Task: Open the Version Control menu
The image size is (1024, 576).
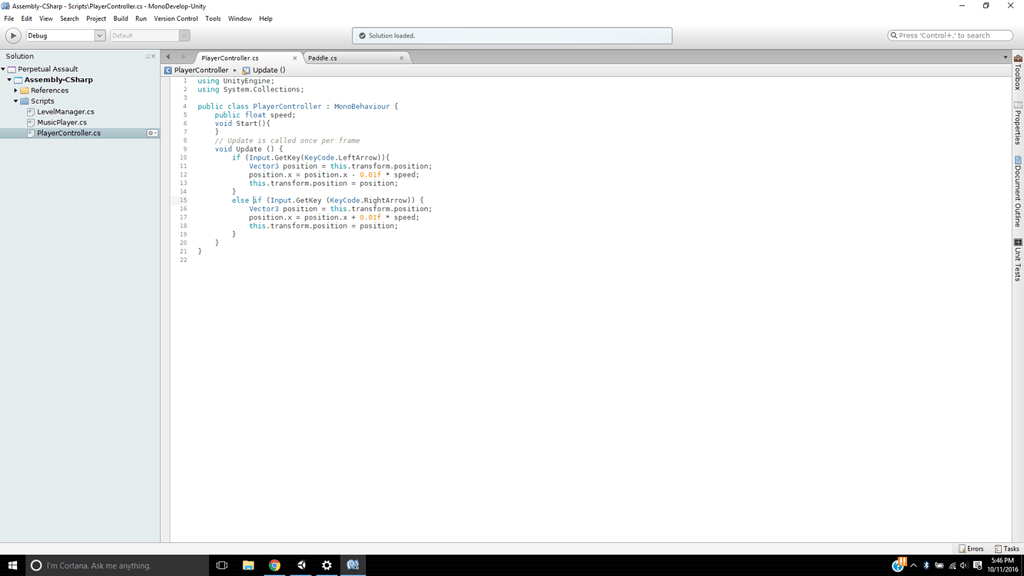Action: point(175,18)
